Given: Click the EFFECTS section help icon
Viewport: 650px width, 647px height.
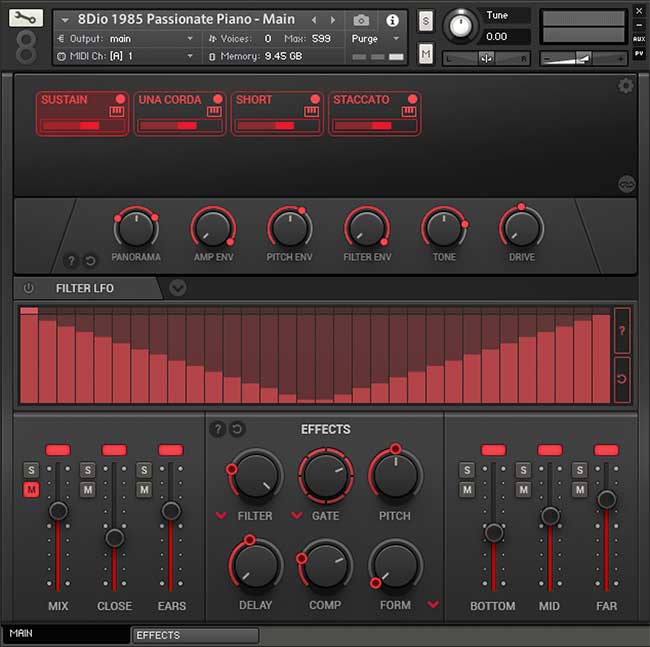Looking at the screenshot, I should [x=218, y=429].
